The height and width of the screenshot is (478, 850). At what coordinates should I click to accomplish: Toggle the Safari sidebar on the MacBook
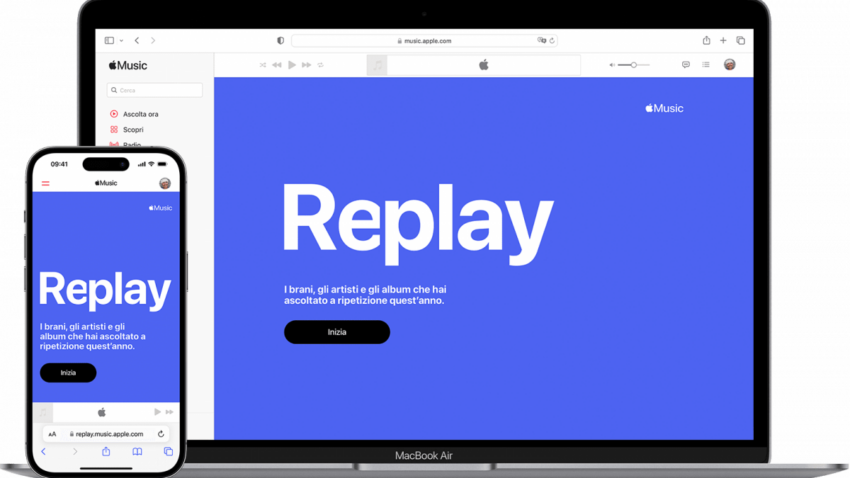coord(109,41)
